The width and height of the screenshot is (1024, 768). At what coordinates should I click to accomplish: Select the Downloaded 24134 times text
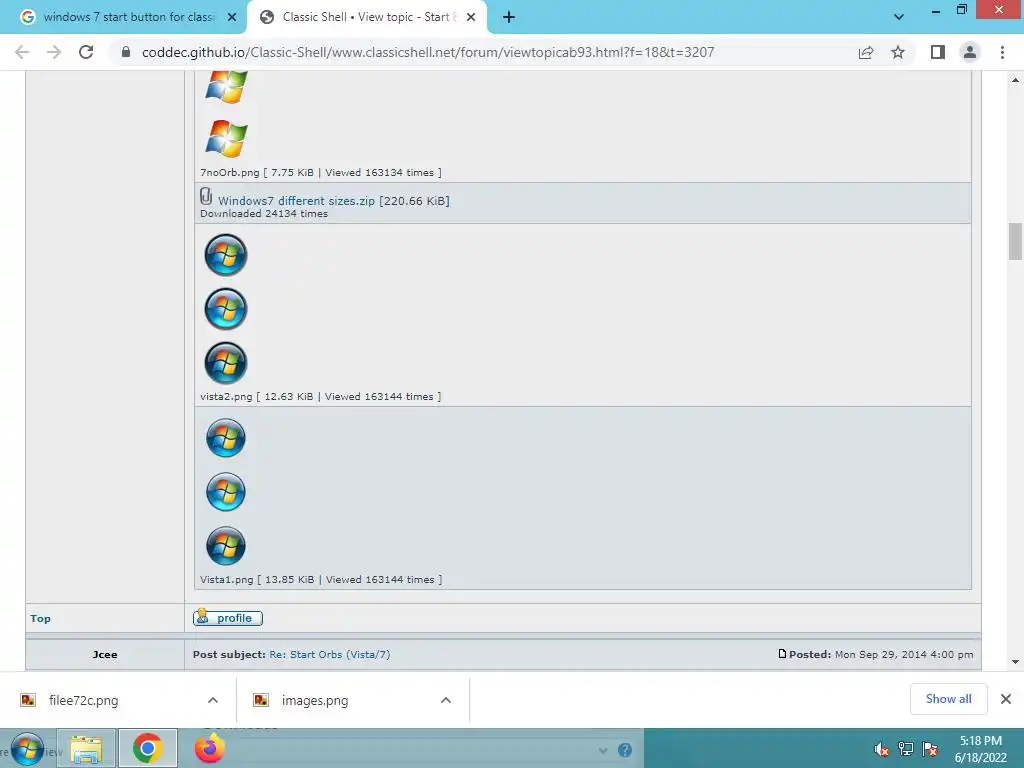click(264, 214)
